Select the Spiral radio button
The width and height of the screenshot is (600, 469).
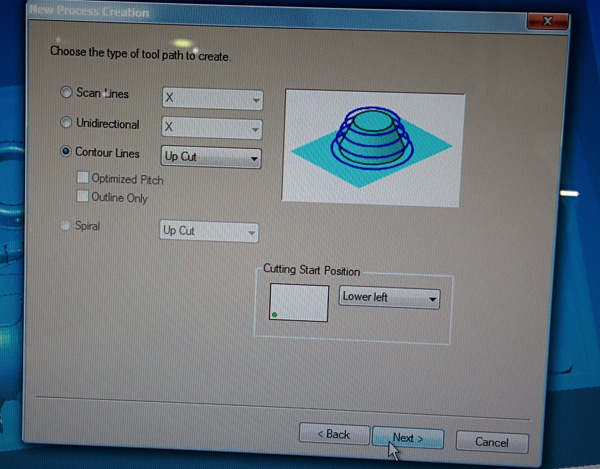coord(65,225)
